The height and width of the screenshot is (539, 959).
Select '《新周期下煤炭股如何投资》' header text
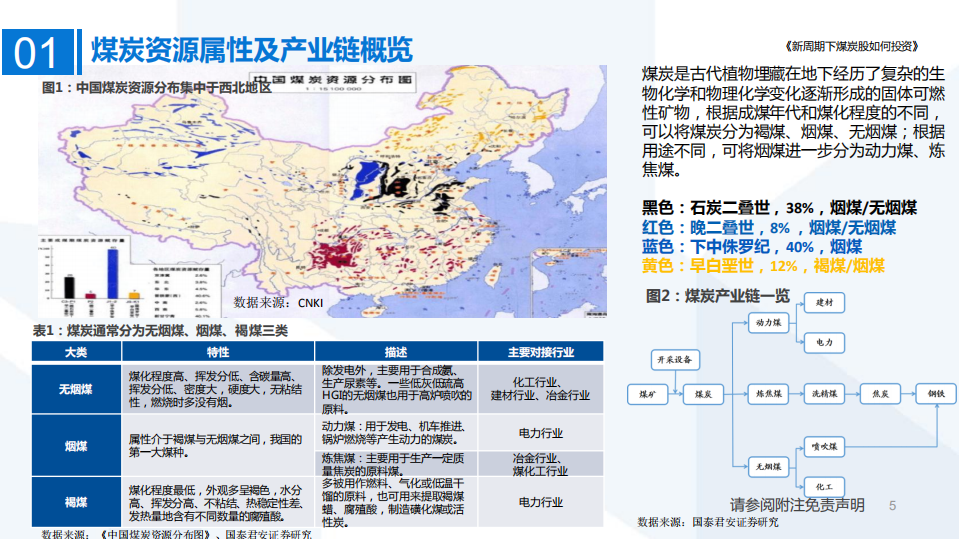coord(852,46)
